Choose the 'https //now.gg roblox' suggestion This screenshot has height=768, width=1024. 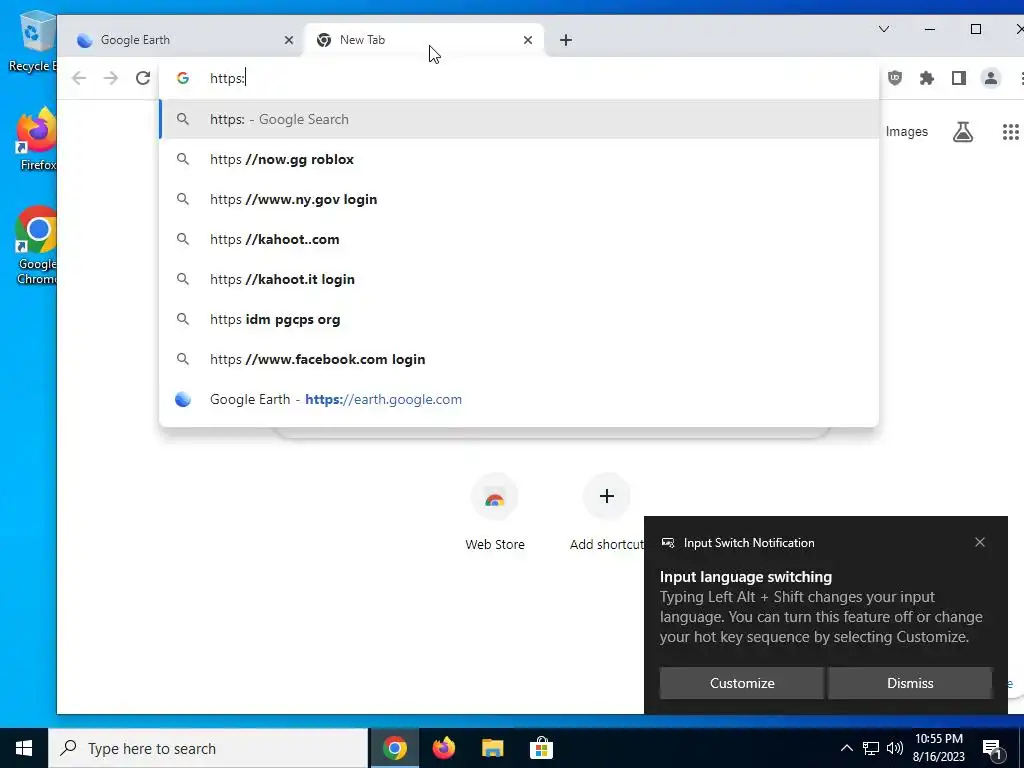click(x=519, y=159)
